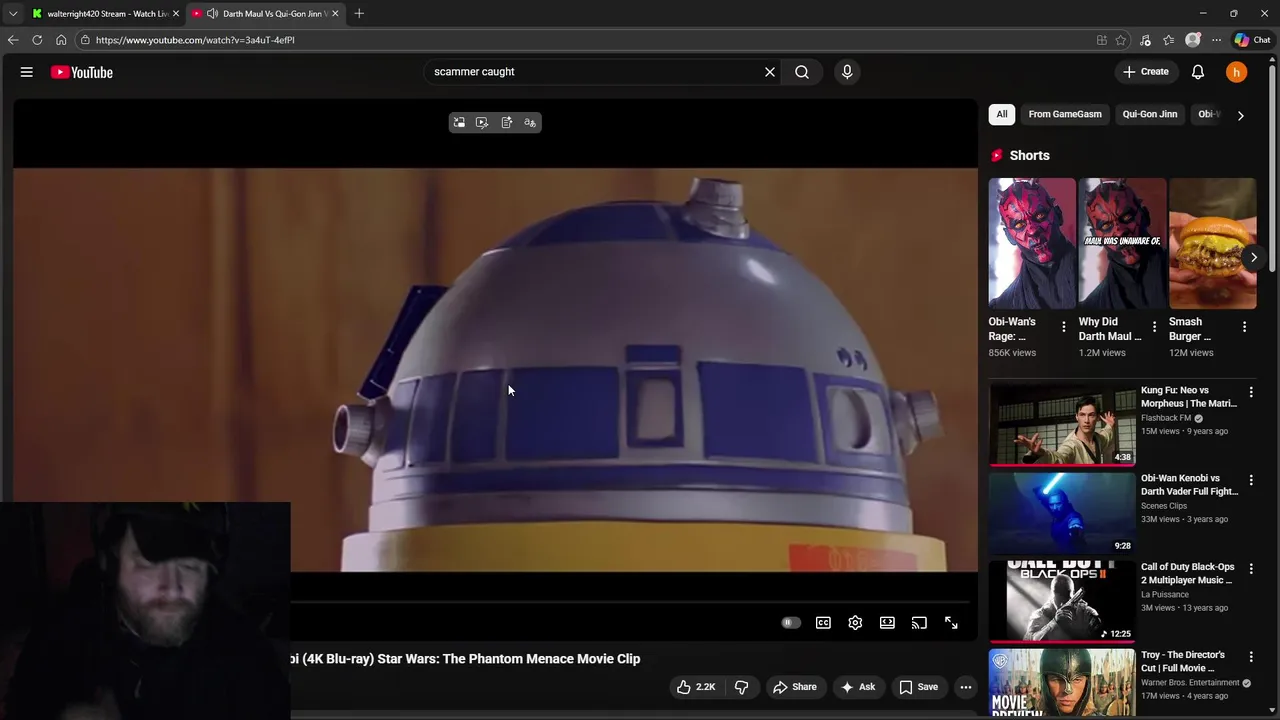This screenshot has width=1280, height=720.
Task: Open the options menu for 'Call of Duty Black-Ops 2'
Action: 1251,568
